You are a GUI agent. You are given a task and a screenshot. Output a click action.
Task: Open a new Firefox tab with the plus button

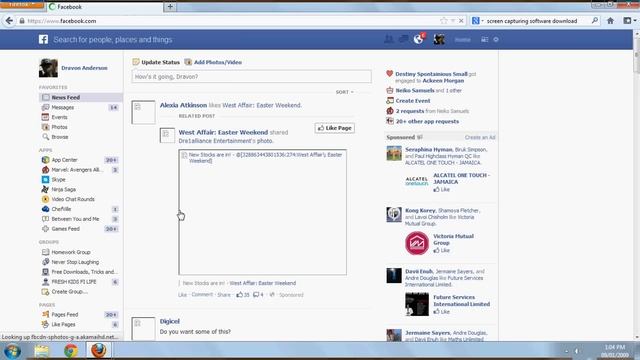[x=170, y=7]
